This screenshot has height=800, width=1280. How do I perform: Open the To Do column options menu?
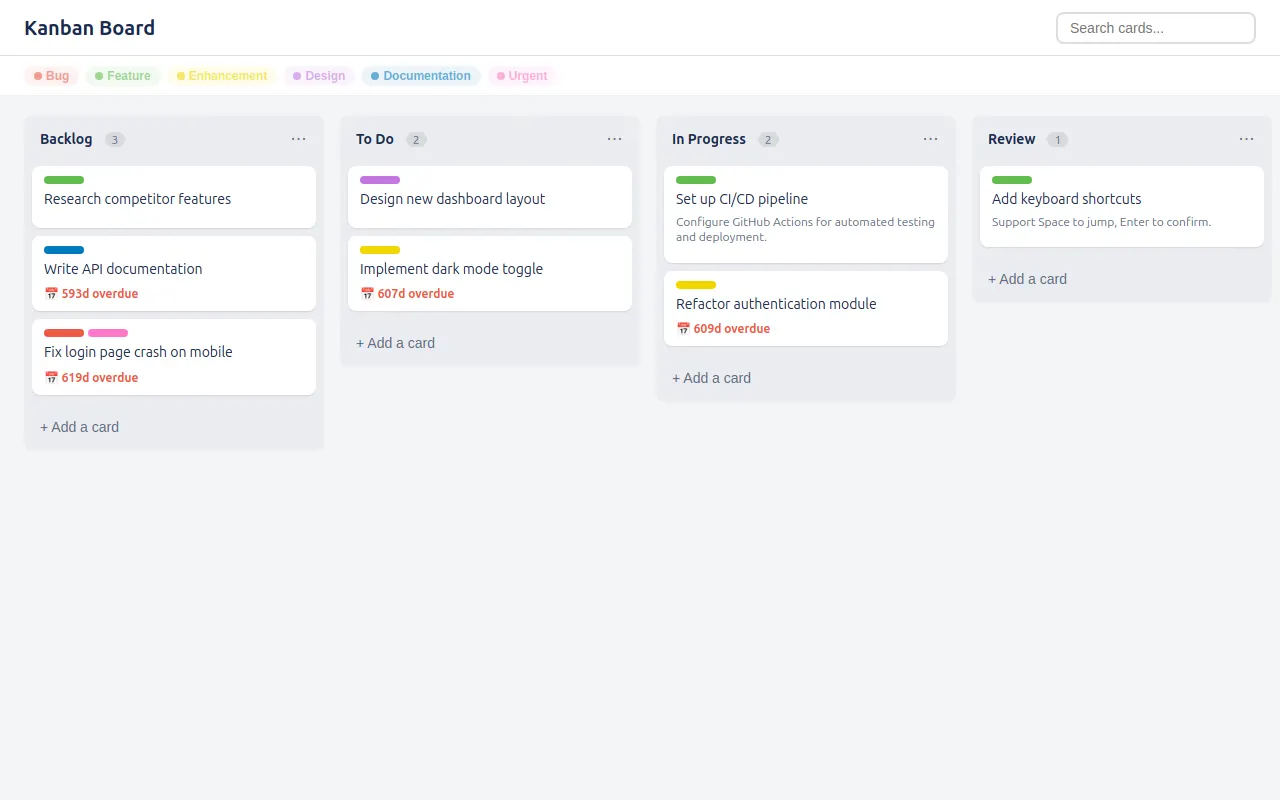click(615, 139)
